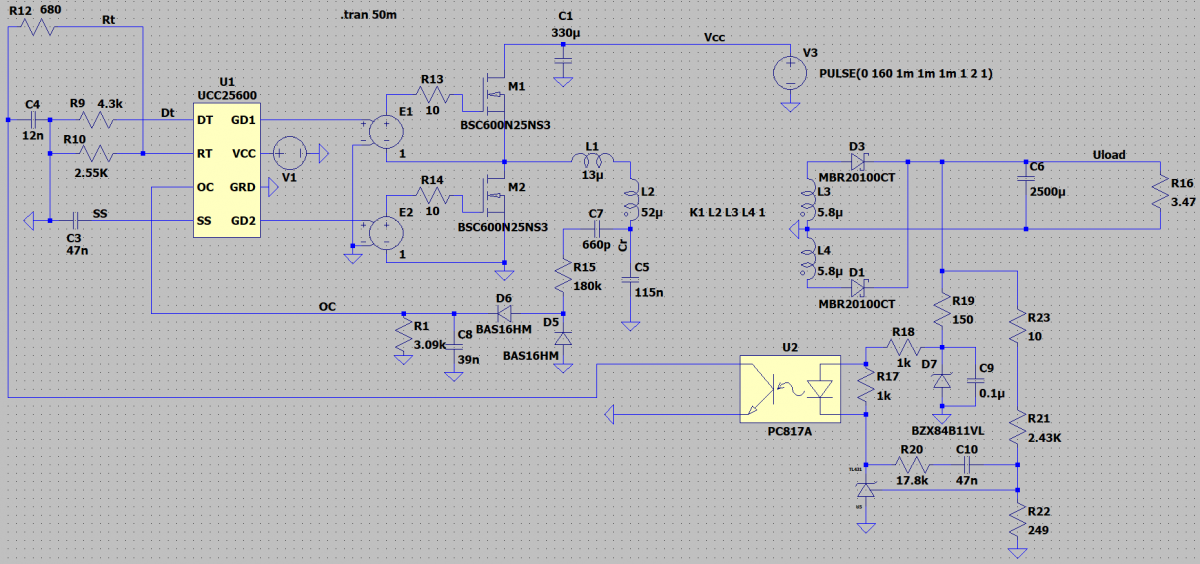Click the Rt net label
Viewport: 1200px width, 564px height.
[x=110, y=19]
